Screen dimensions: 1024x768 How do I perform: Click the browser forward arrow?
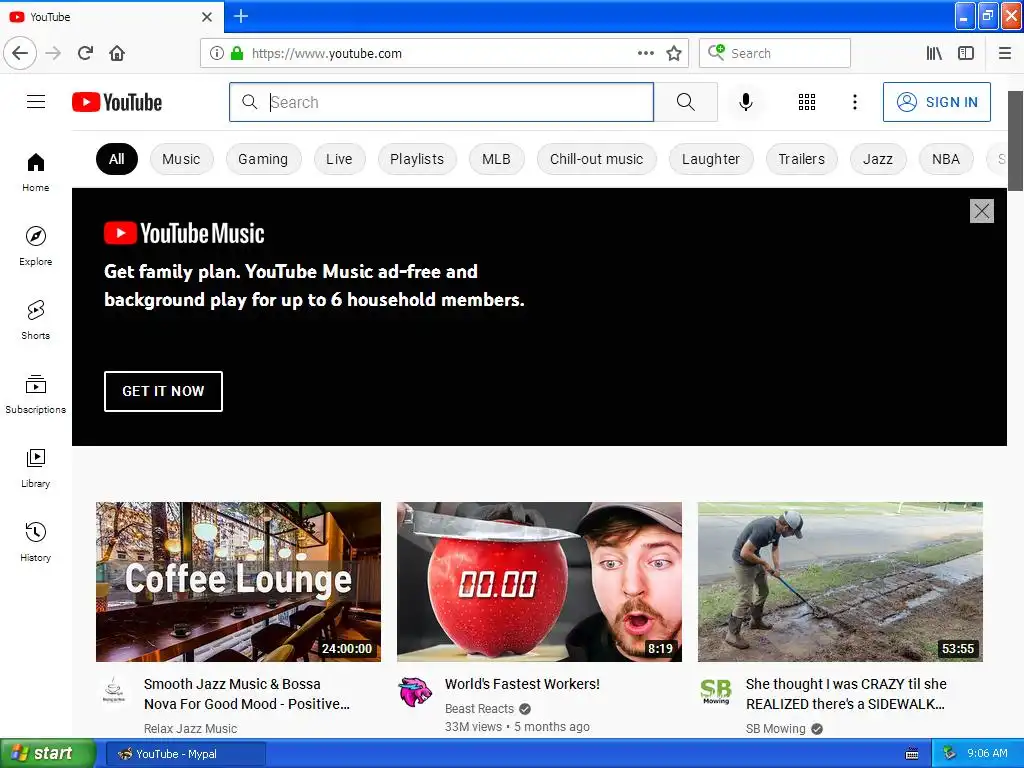point(54,53)
